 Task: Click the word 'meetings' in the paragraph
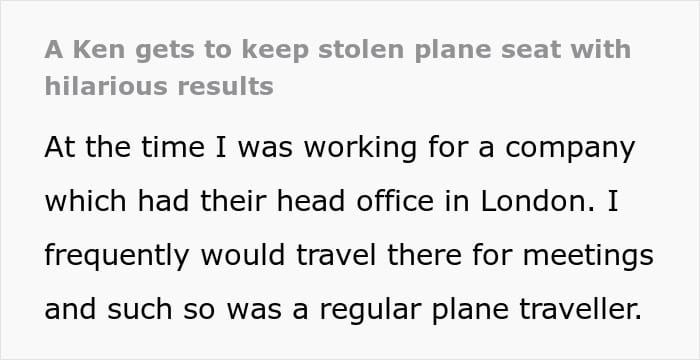pos(588,256)
